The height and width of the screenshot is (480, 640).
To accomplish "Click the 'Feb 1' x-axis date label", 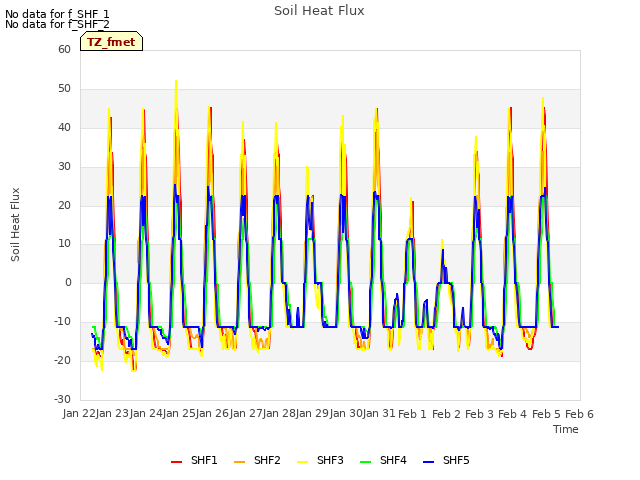I will point(412,414).
